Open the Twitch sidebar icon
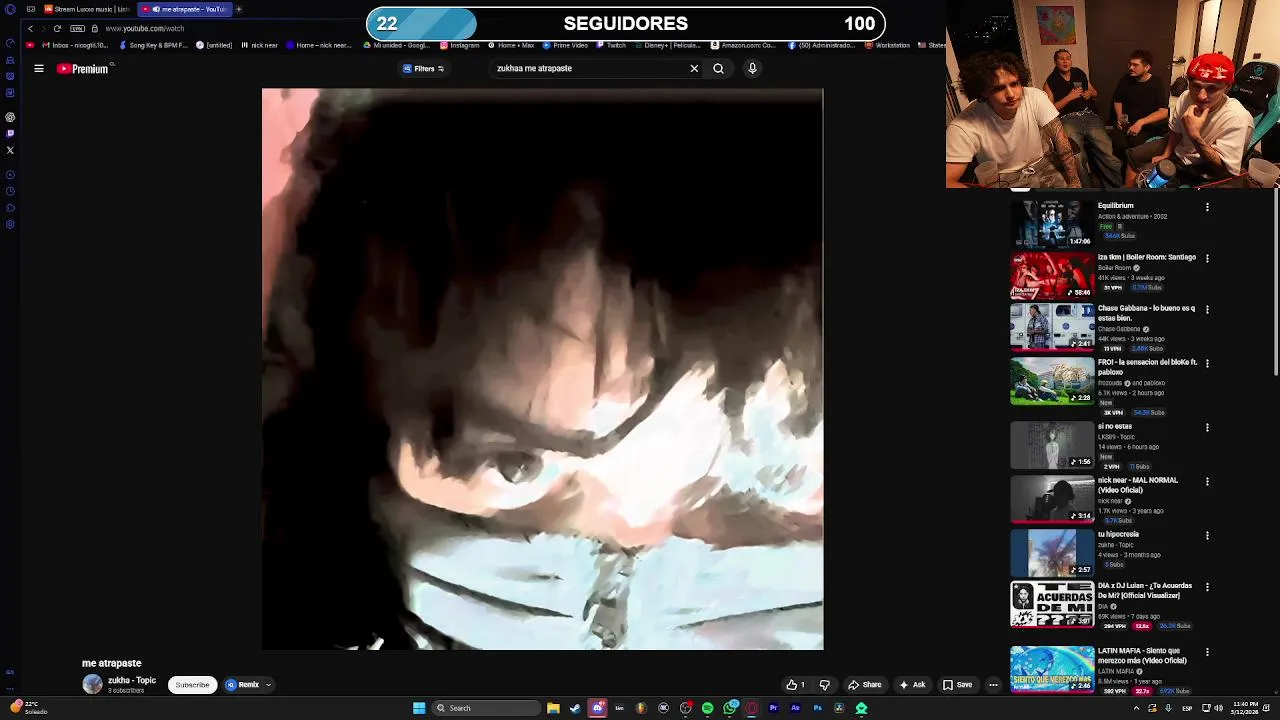This screenshot has height=720, width=1280. pos(10,133)
